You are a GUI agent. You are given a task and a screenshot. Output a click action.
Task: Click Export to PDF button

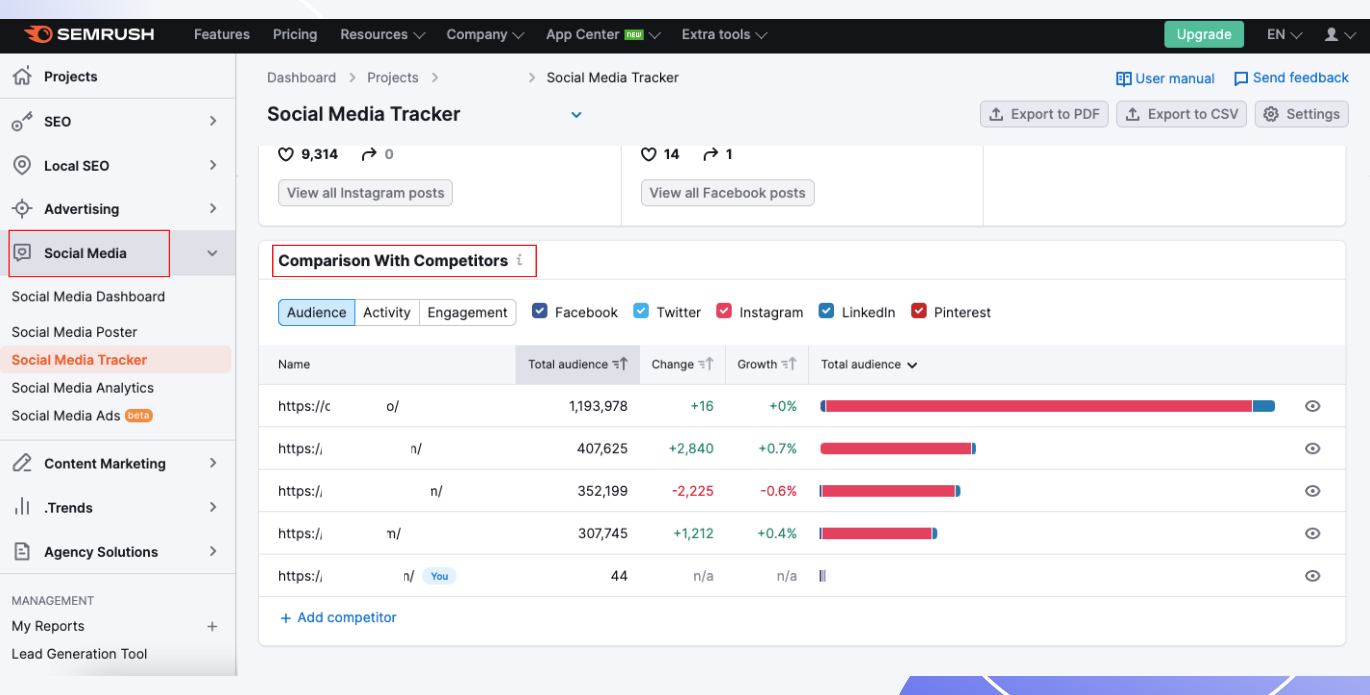(x=1044, y=114)
